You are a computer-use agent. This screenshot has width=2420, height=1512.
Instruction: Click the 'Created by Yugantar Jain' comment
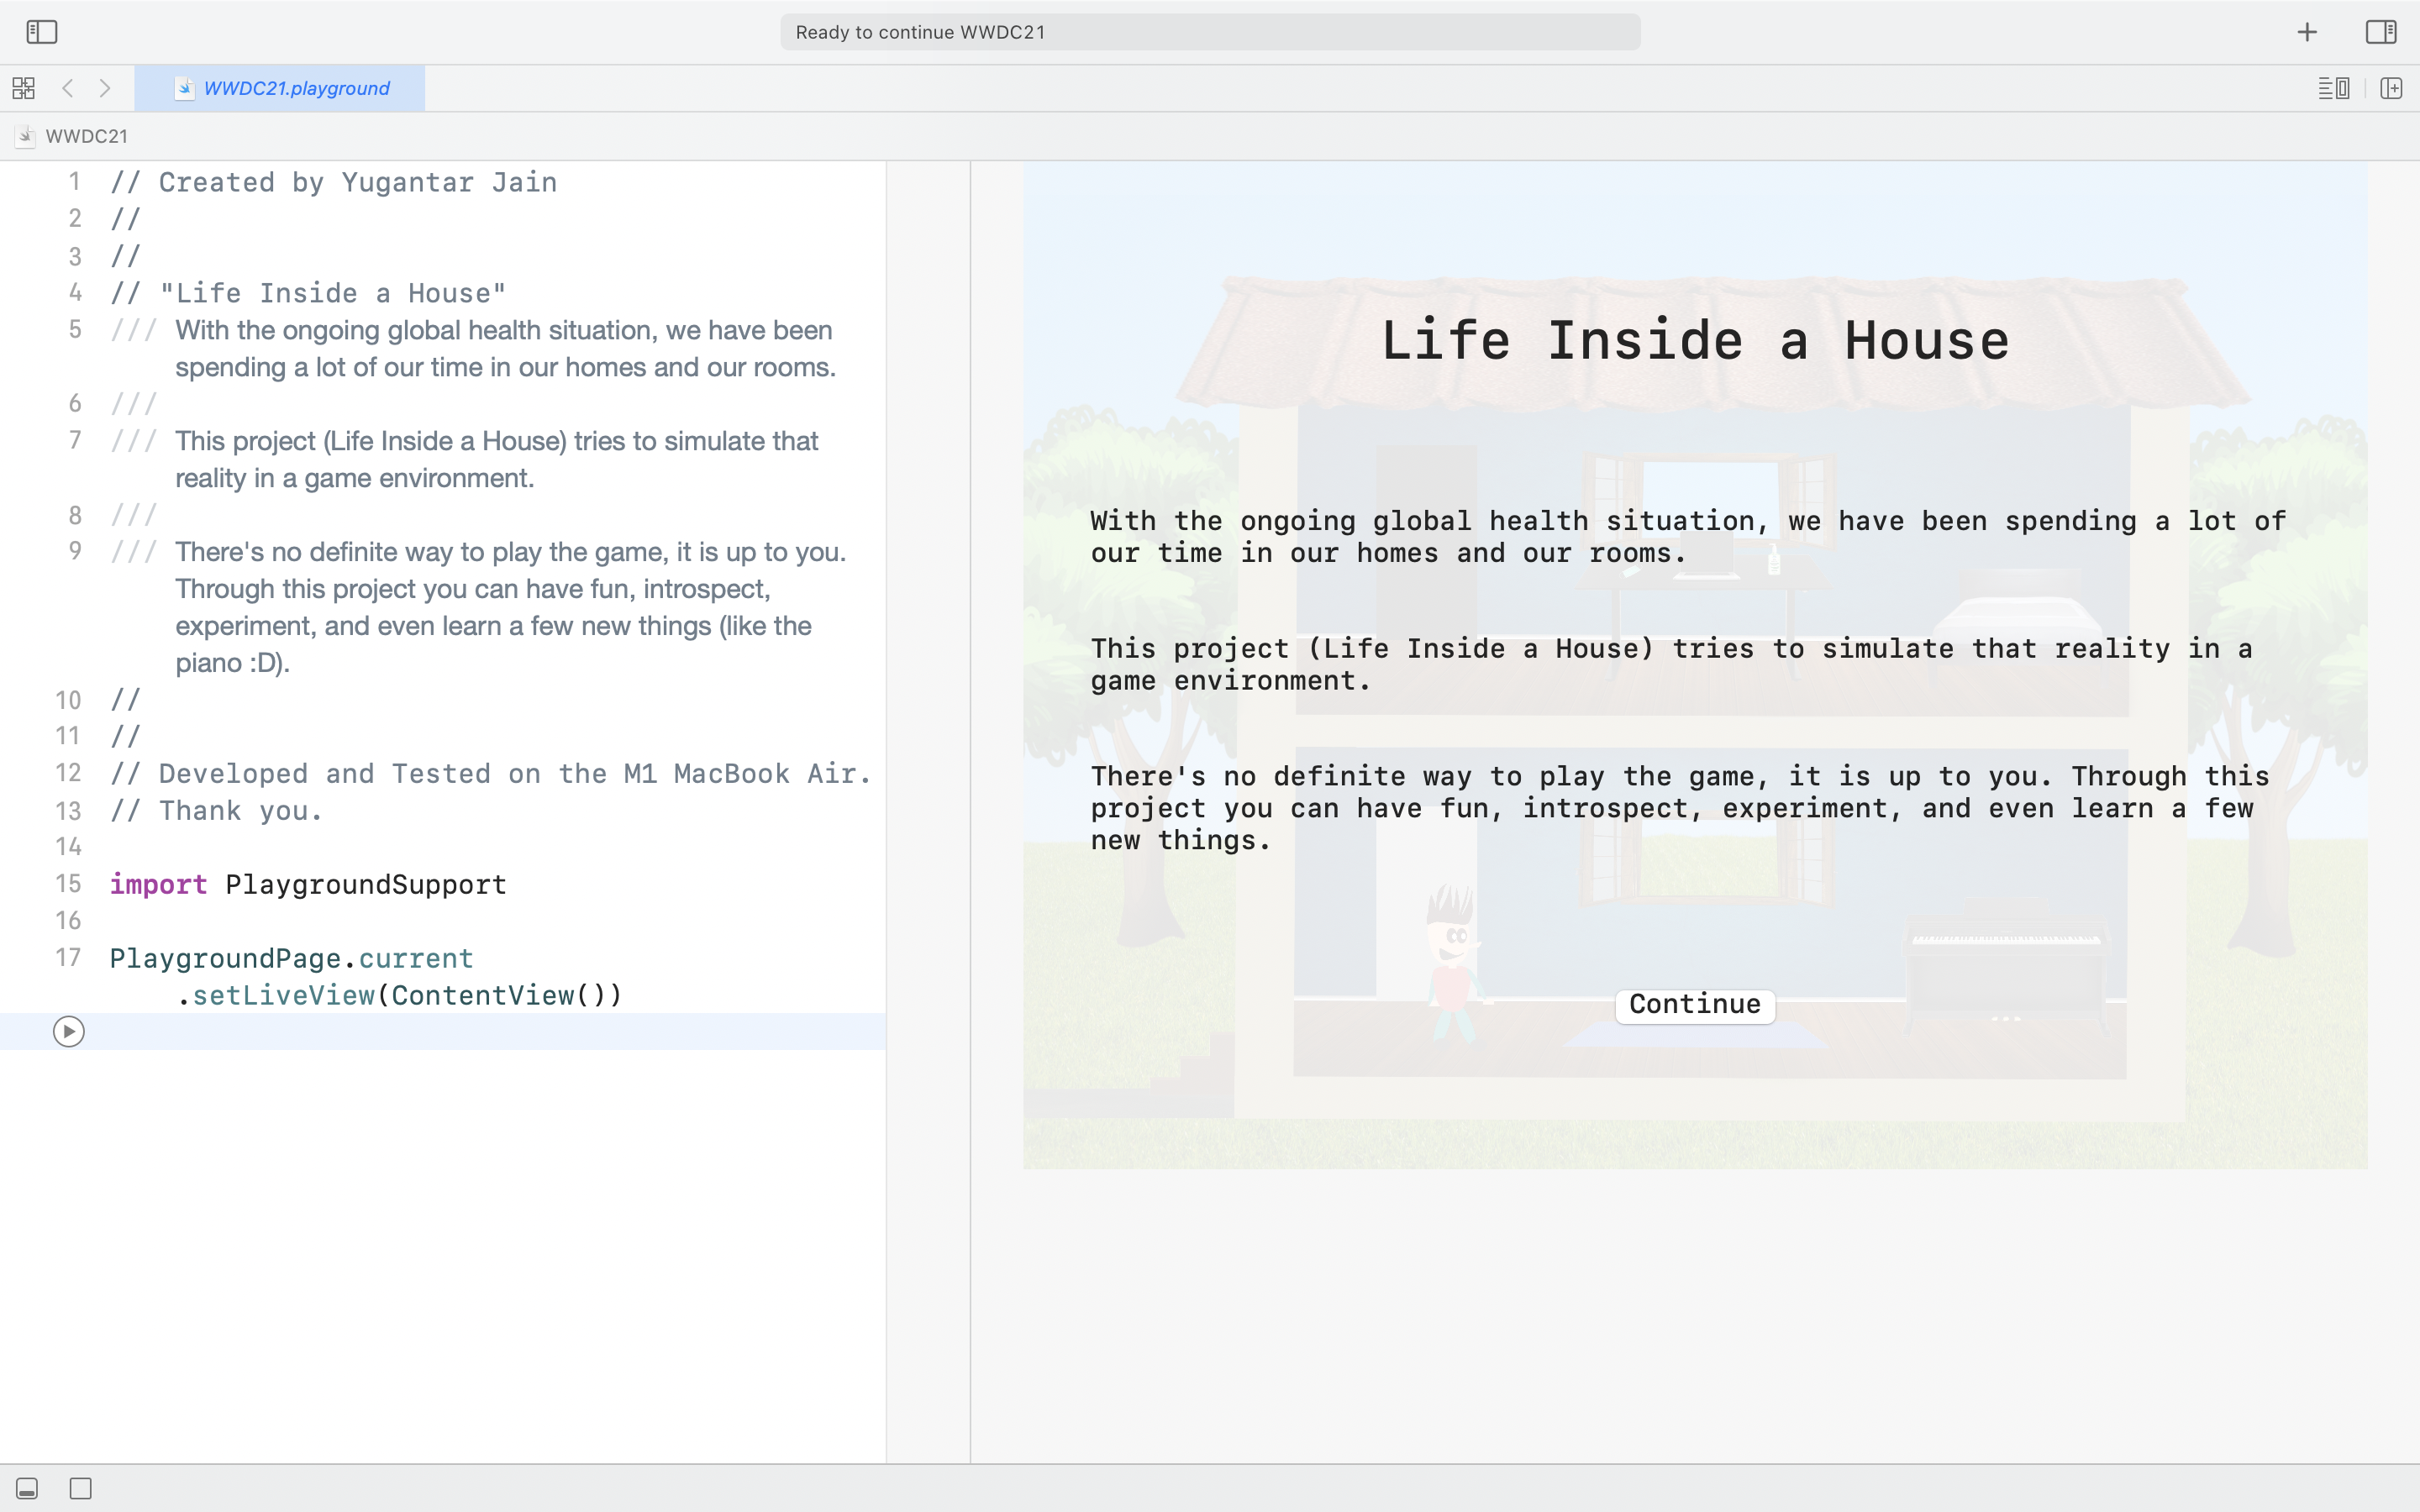click(333, 182)
